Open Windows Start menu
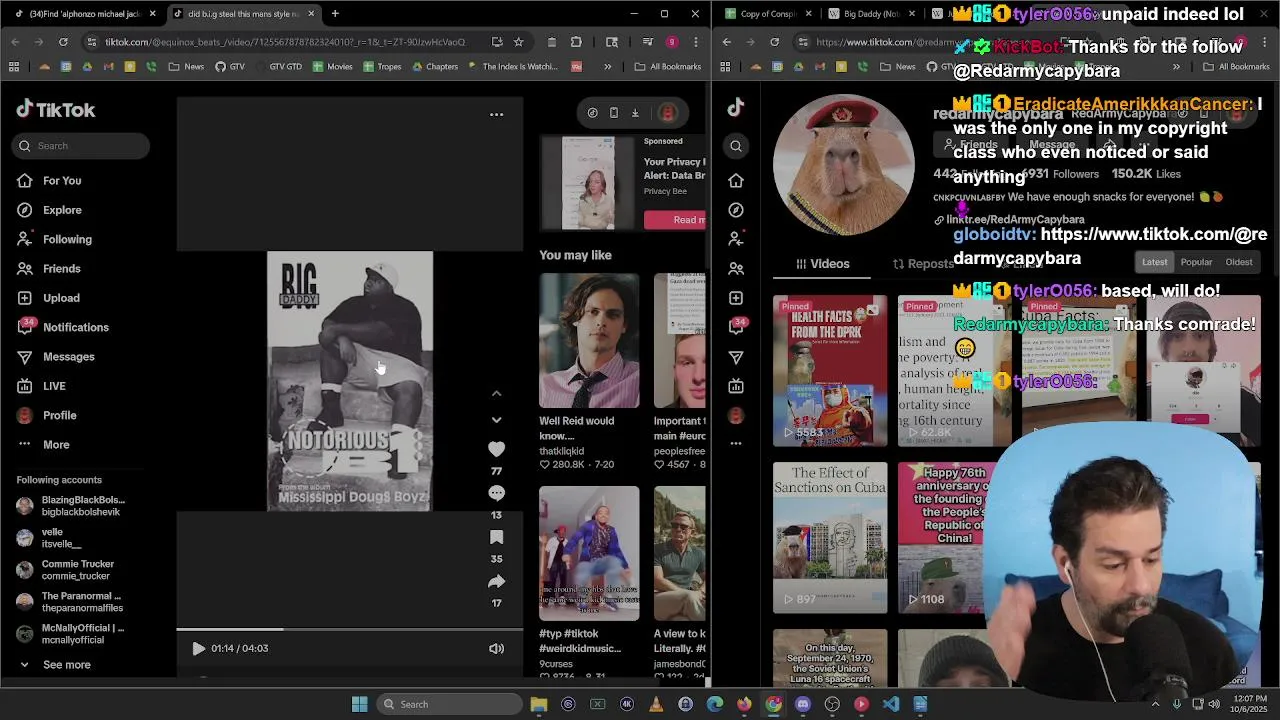Viewport: 1280px width, 720px height. tap(360, 704)
